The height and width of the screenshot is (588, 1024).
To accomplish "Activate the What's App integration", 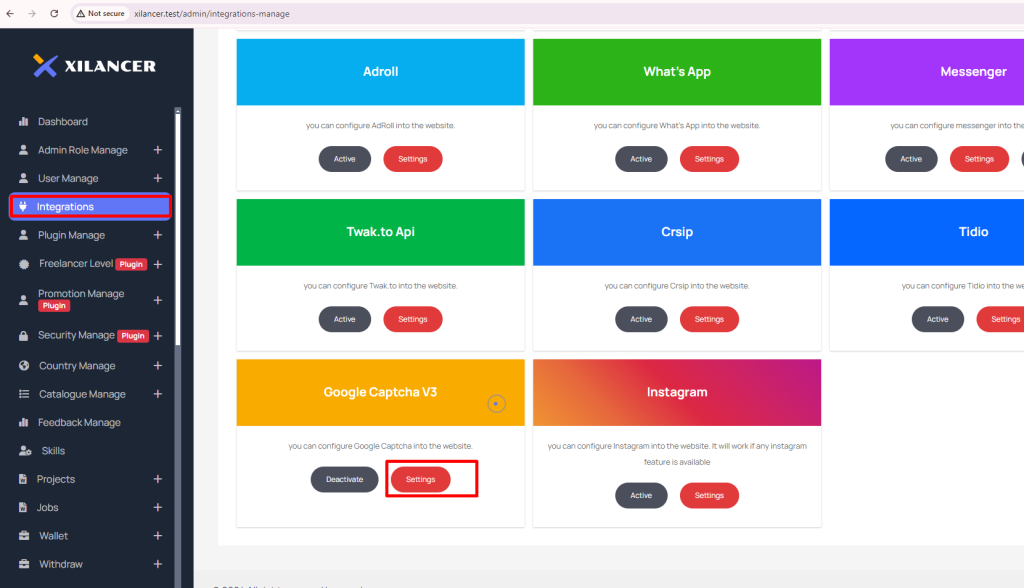I will [641, 159].
